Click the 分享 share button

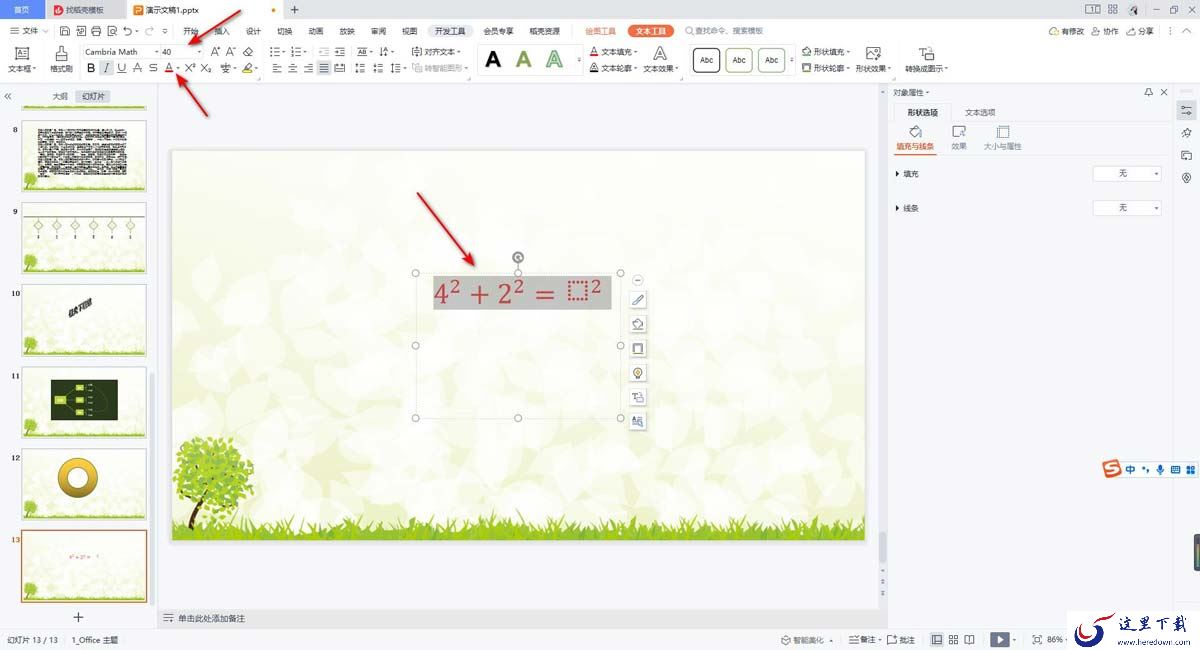coord(1139,31)
